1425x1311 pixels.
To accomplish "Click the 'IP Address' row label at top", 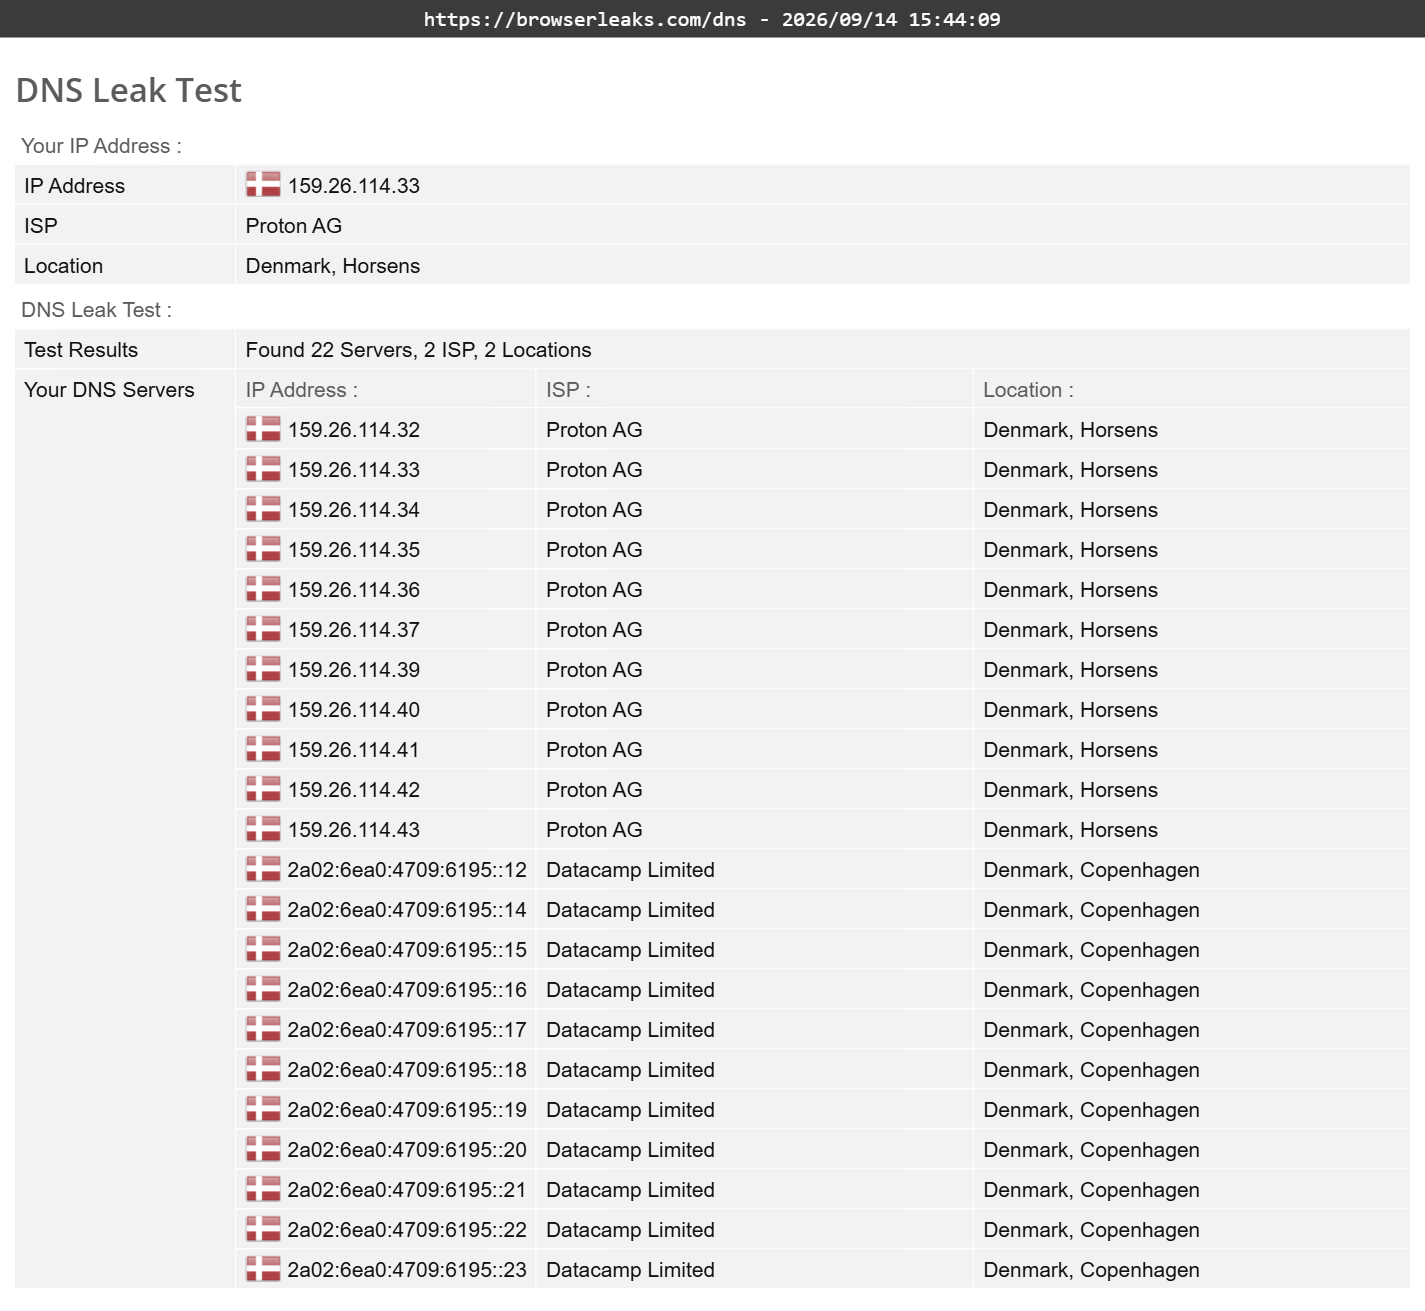I will pyautogui.click(x=74, y=186).
